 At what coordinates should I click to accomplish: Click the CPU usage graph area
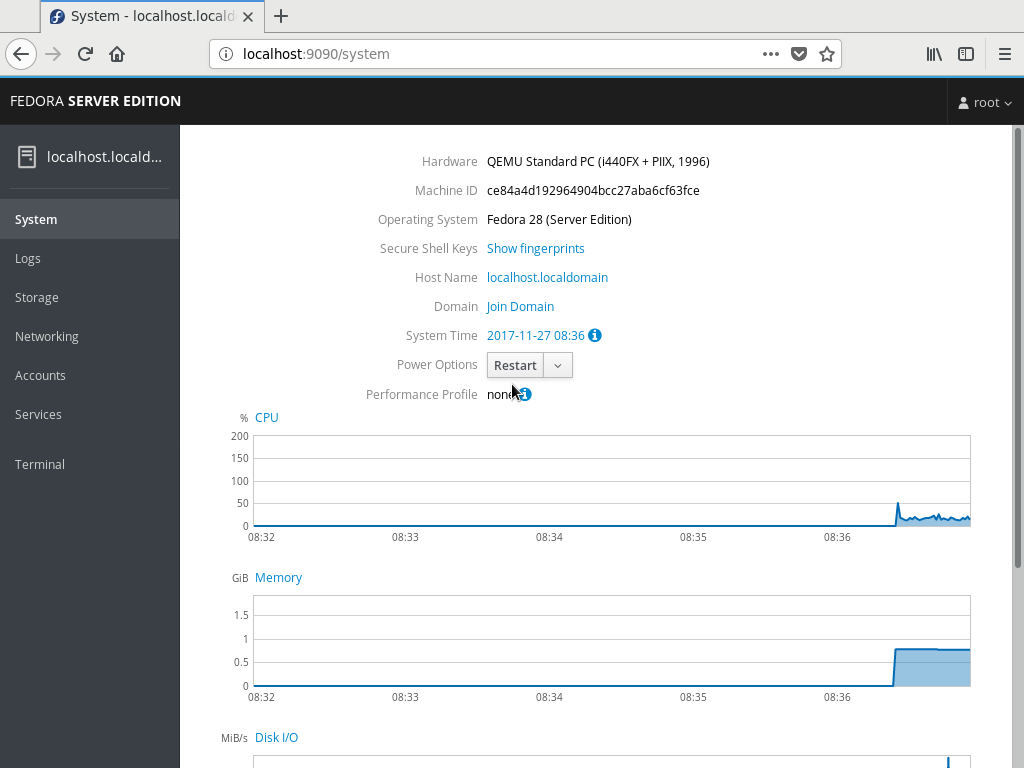point(612,481)
